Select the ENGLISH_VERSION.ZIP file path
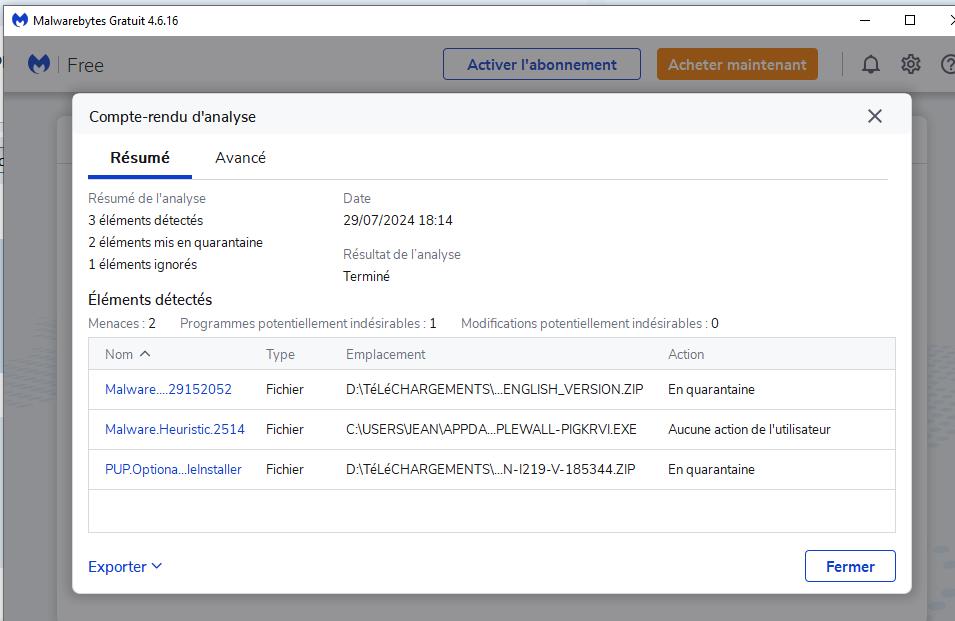 tap(495, 390)
